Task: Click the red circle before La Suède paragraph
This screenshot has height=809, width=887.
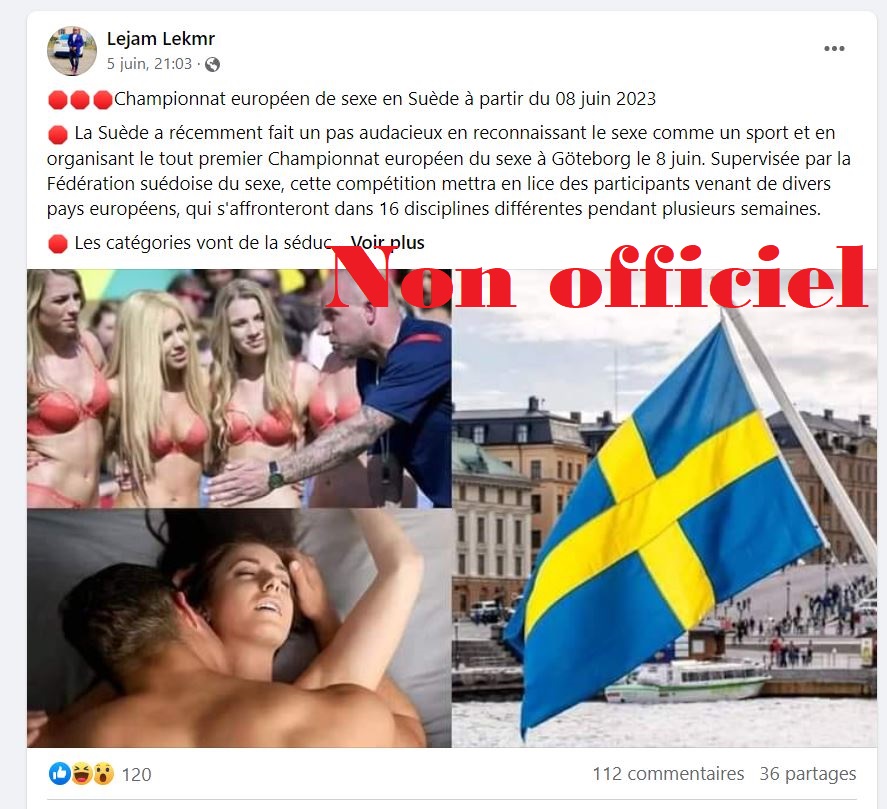Action: click(58, 135)
